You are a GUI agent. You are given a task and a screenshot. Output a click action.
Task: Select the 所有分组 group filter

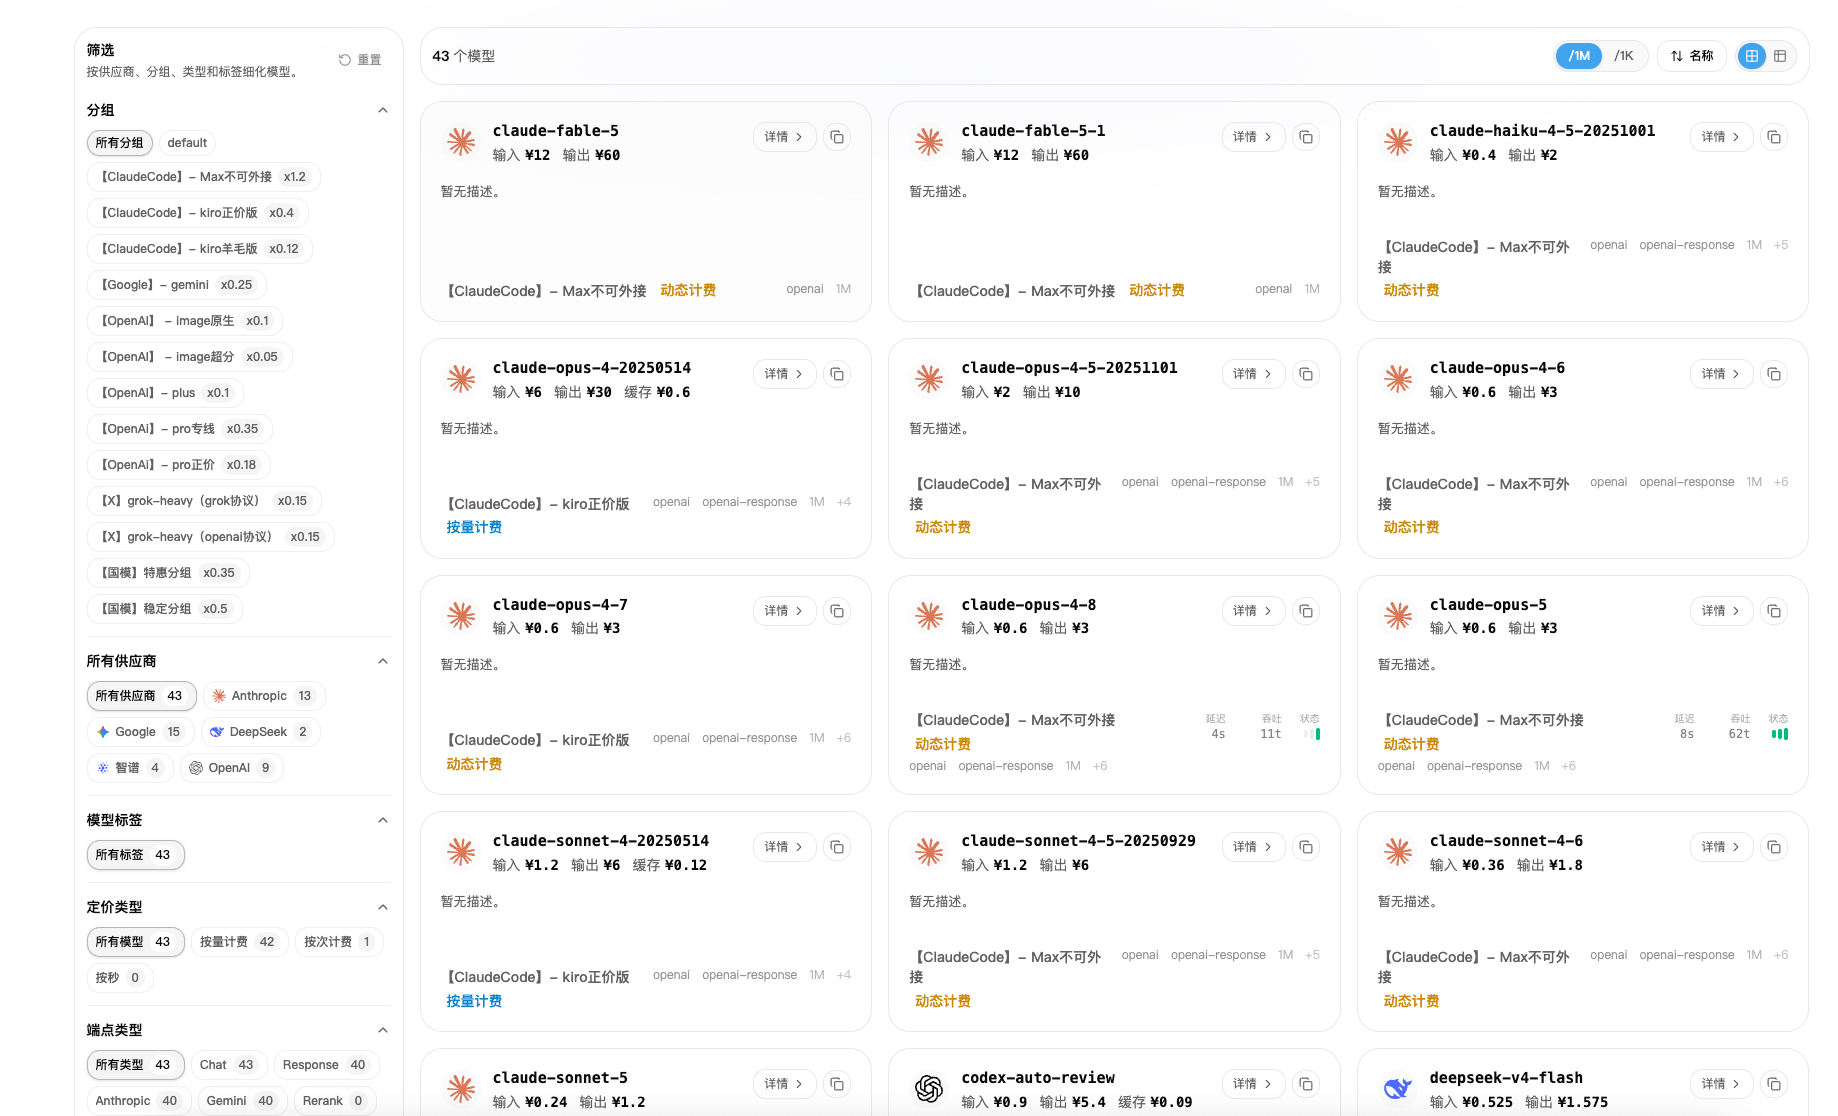[120, 143]
